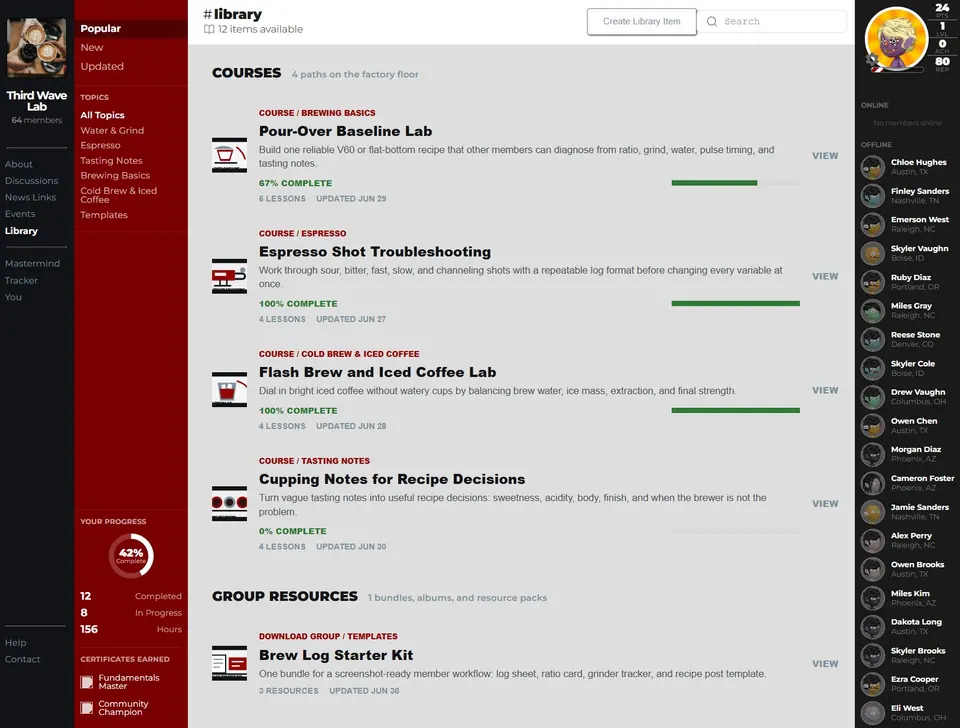
Task: Click Finley Sanders's avatar
Action: 872,196
